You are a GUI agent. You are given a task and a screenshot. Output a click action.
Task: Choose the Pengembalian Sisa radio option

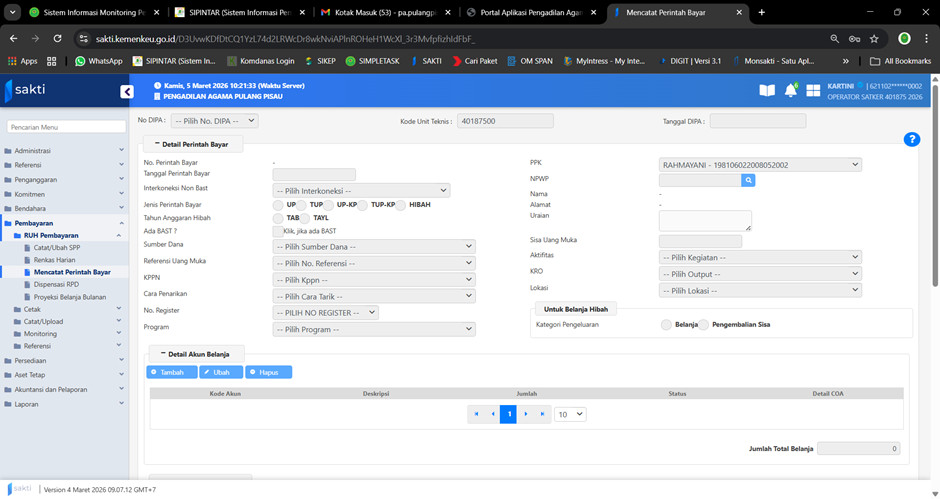(704, 324)
